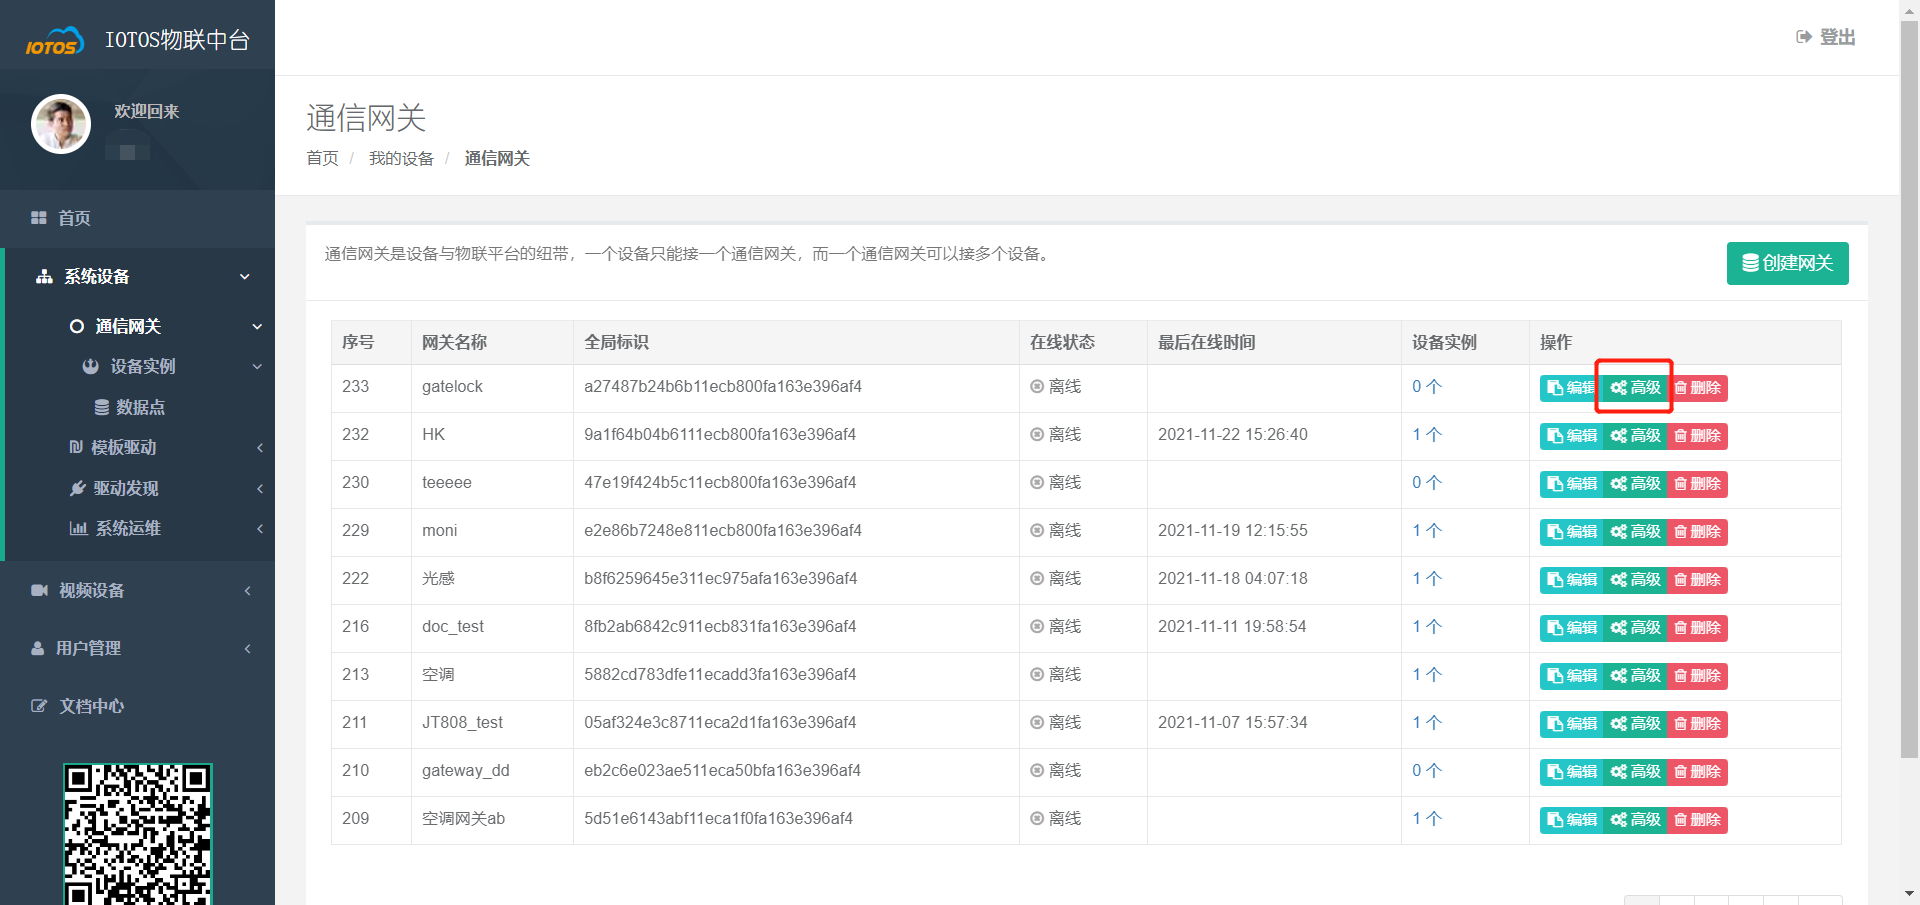1920x905 pixels.
Task: Delete the HK gateway row
Action: (x=1698, y=436)
